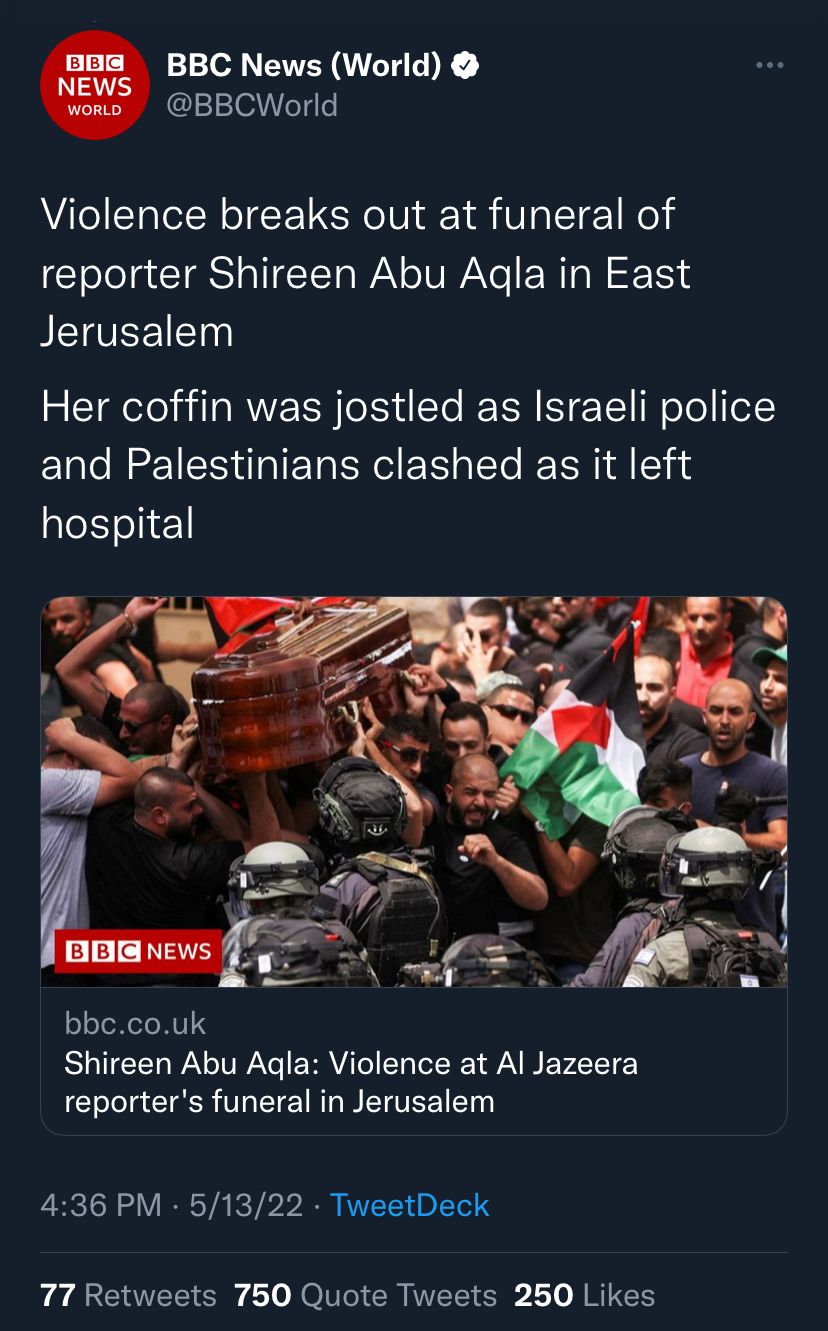Open the three-dot more options menu
The height and width of the screenshot is (1331, 828).
(x=770, y=65)
